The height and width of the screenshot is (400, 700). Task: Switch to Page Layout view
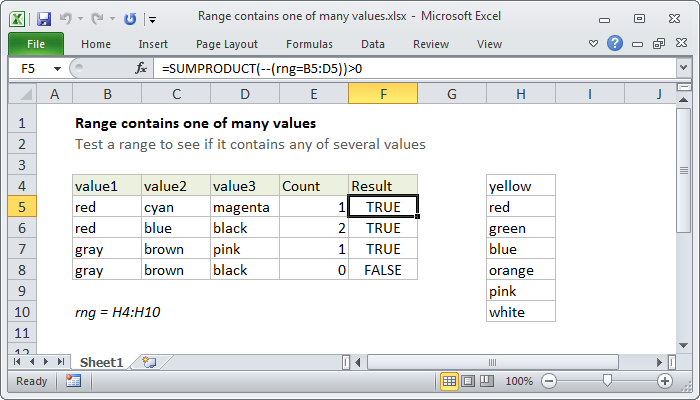(x=470, y=381)
